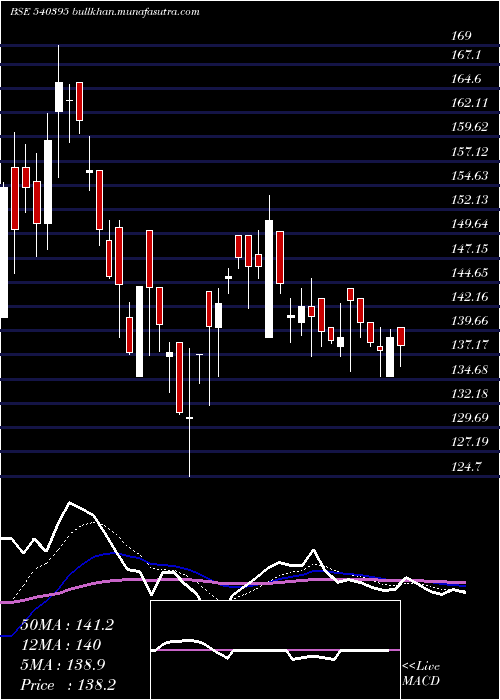Click the Price : 138.2 readout
The image size is (500, 700).
tap(69, 685)
